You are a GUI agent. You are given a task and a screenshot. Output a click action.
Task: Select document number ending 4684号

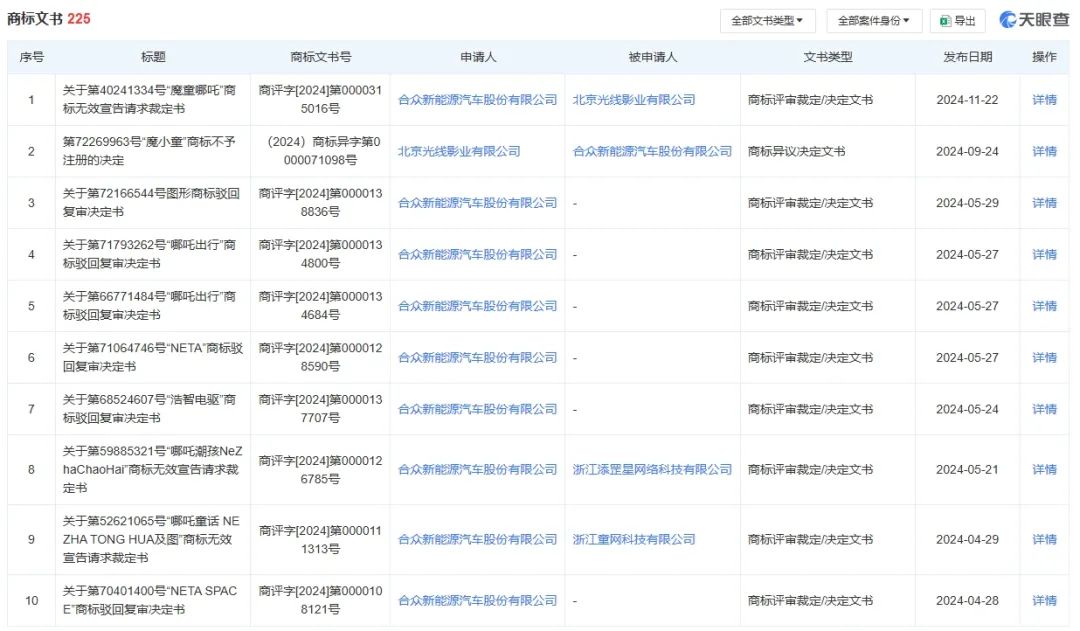[320, 306]
